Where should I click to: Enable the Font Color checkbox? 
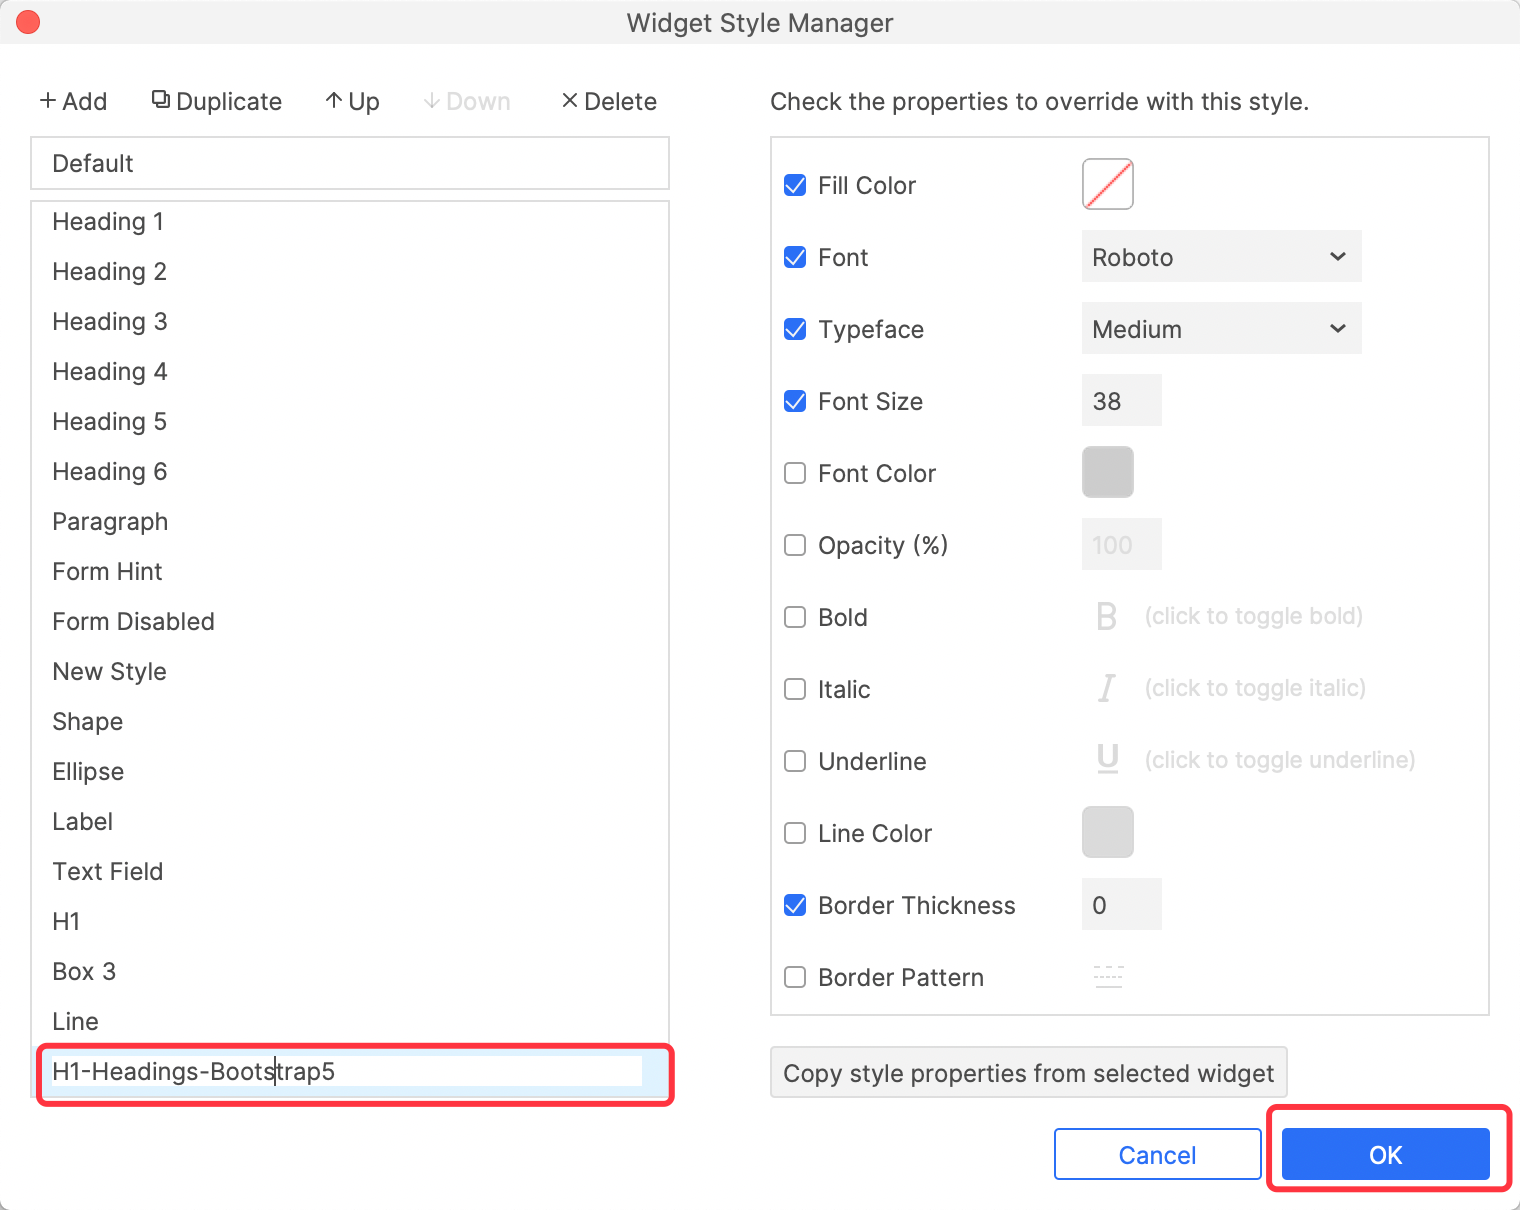point(795,473)
